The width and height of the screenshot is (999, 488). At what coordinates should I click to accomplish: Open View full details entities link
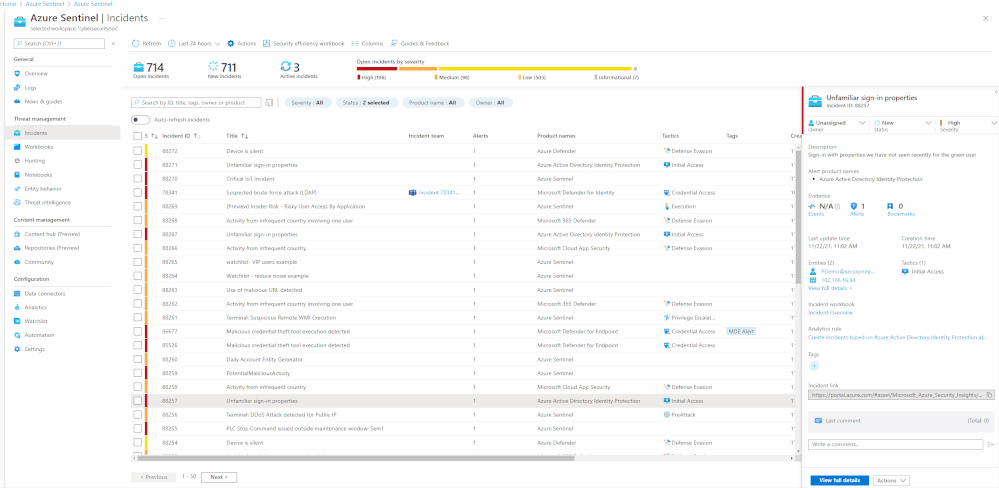coord(830,289)
